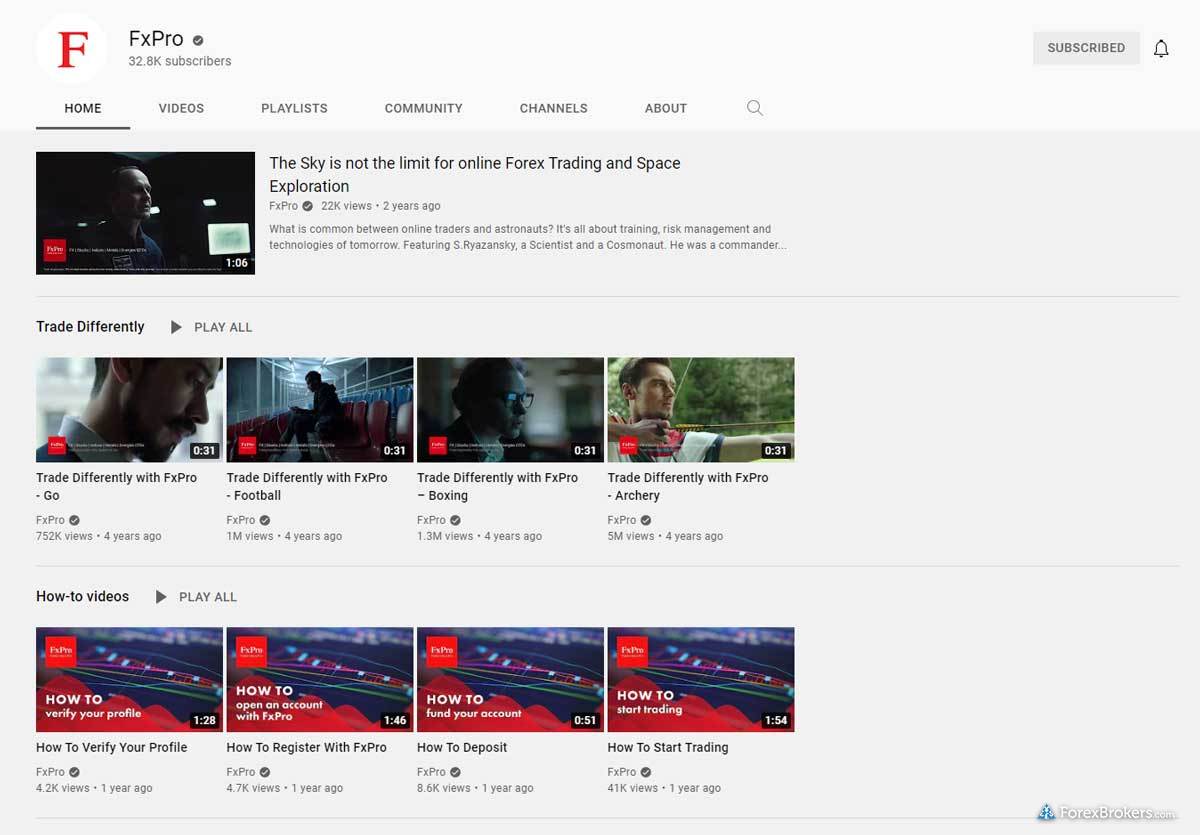Click FxPro channel name under featured video
Image resolution: width=1200 pixels, height=835 pixels.
(283, 206)
